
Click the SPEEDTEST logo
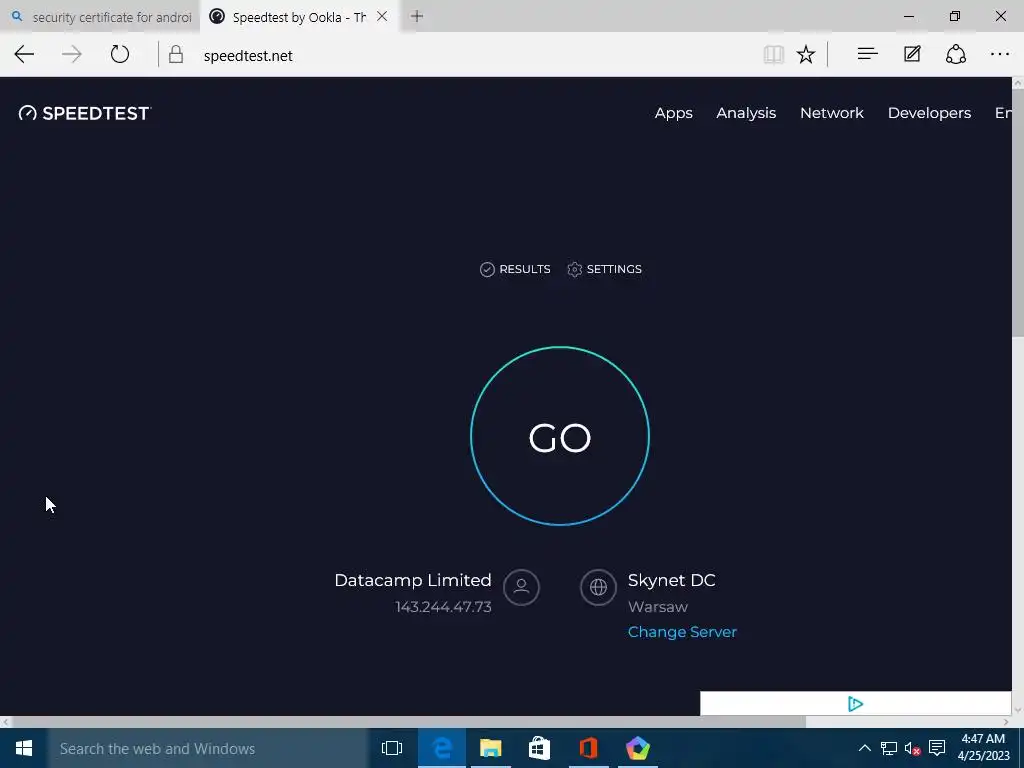click(x=85, y=113)
